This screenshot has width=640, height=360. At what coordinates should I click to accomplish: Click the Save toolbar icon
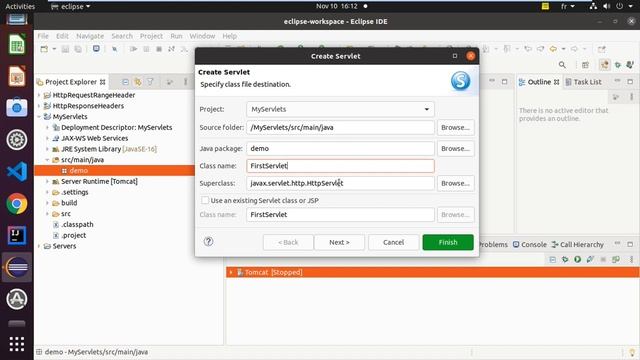[x=65, y=49]
